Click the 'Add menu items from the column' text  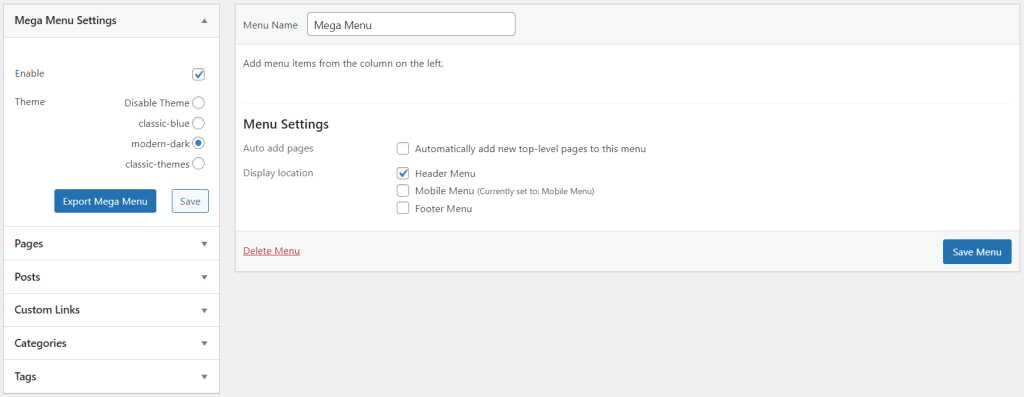[x=344, y=64]
